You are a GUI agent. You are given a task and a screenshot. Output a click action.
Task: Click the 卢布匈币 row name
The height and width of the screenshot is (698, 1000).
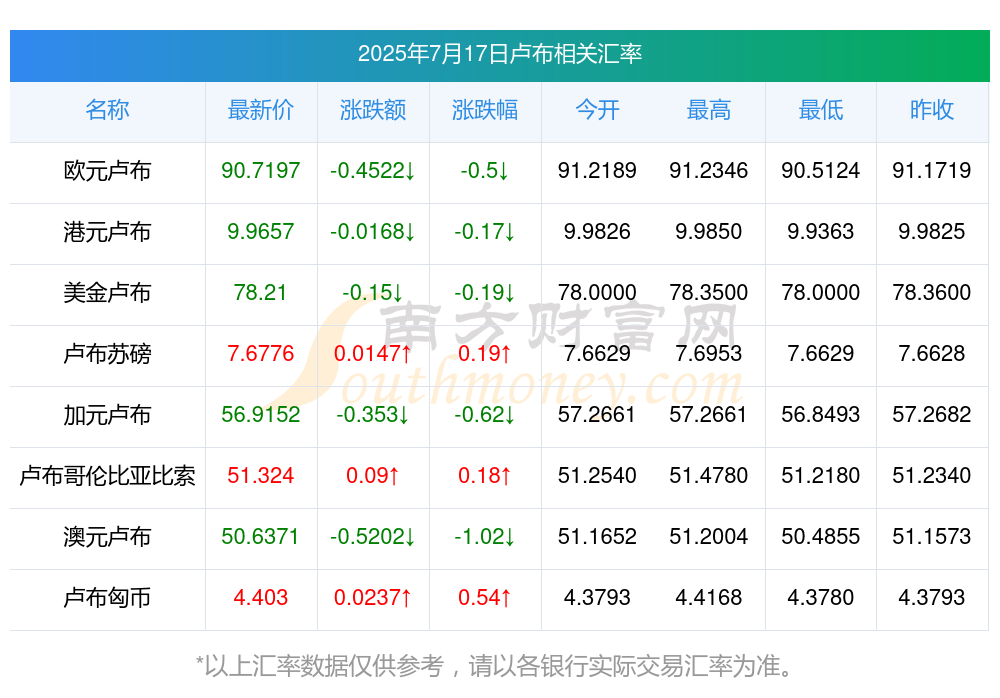click(x=107, y=598)
